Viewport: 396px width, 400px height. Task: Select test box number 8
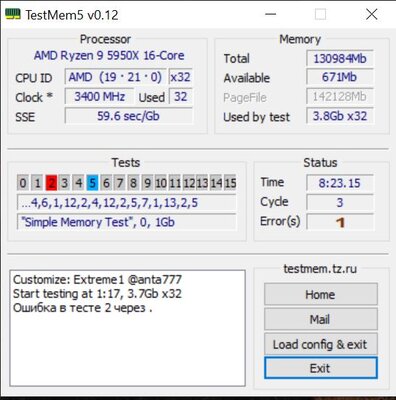tap(133, 183)
